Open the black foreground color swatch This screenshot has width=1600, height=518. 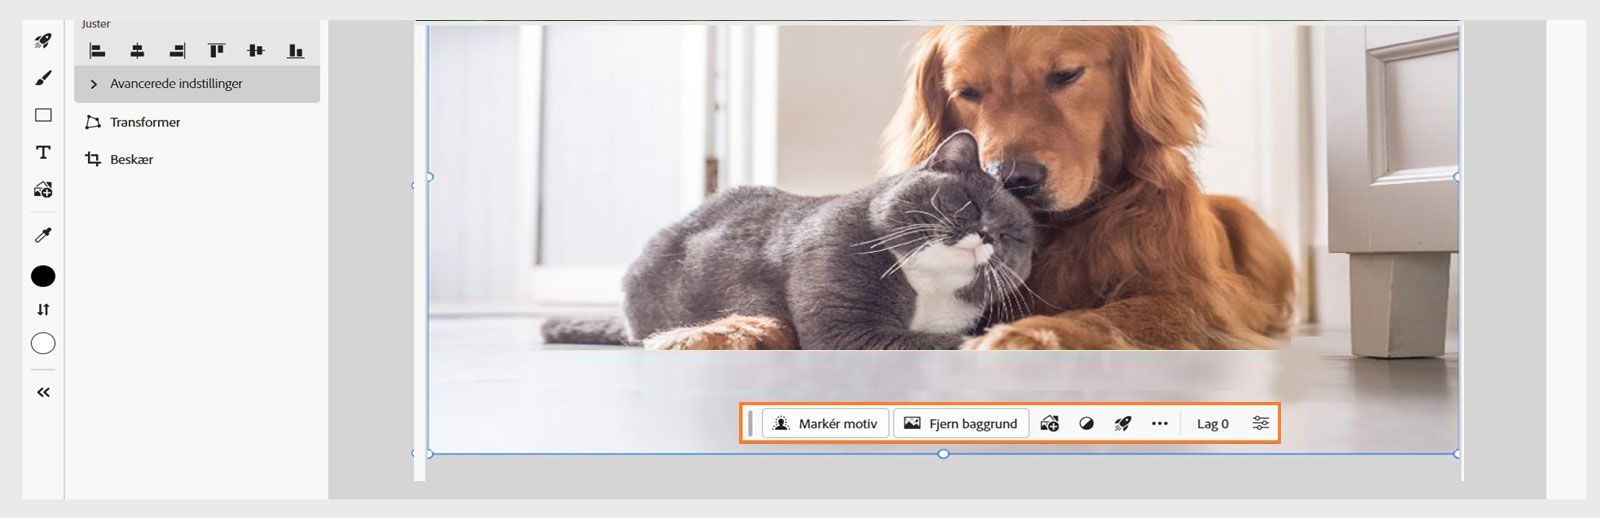point(43,276)
